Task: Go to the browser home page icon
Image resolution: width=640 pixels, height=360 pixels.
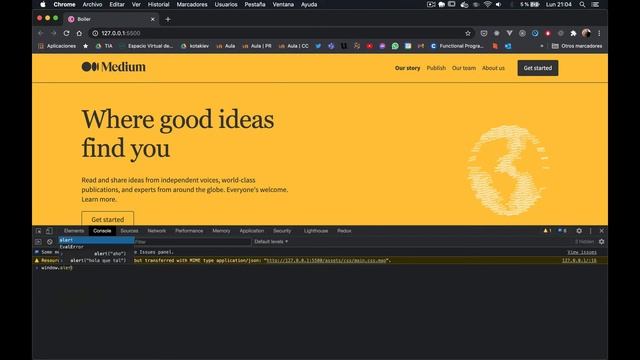Action: click(x=79, y=33)
